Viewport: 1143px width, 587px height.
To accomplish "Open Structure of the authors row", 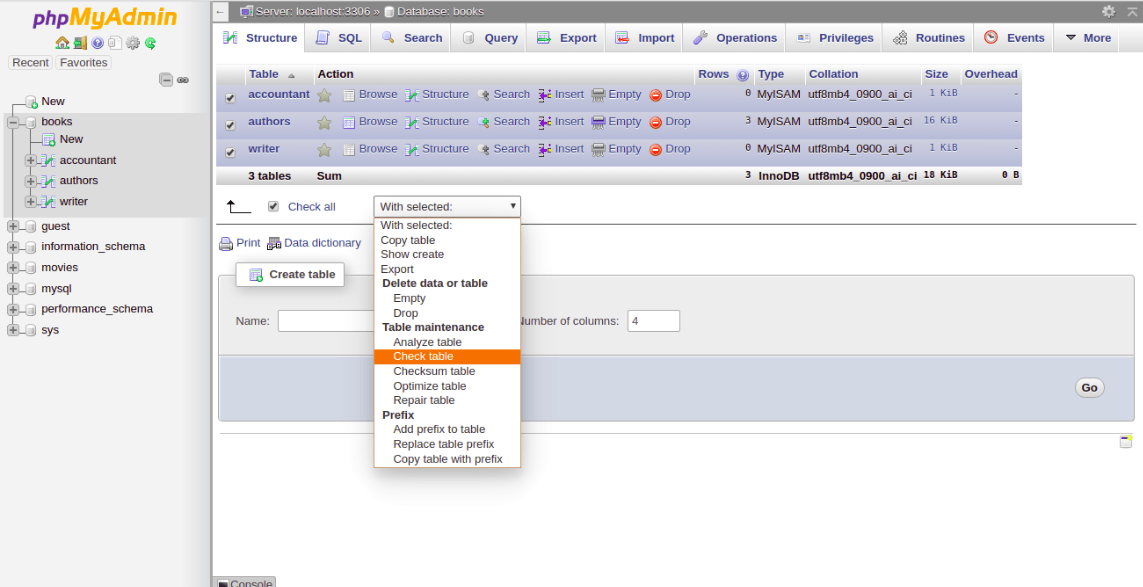I will point(437,121).
